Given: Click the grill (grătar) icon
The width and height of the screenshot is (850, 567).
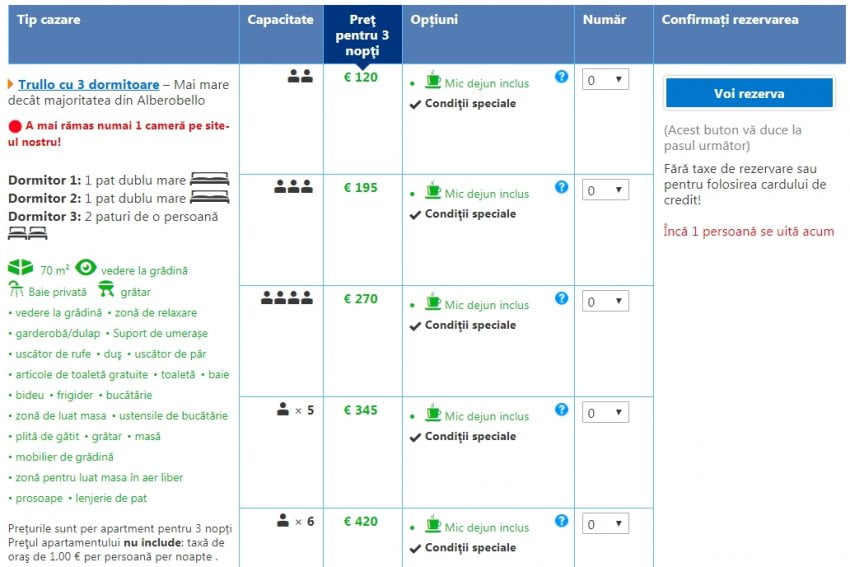Looking at the screenshot, I should tap(106, 290).
